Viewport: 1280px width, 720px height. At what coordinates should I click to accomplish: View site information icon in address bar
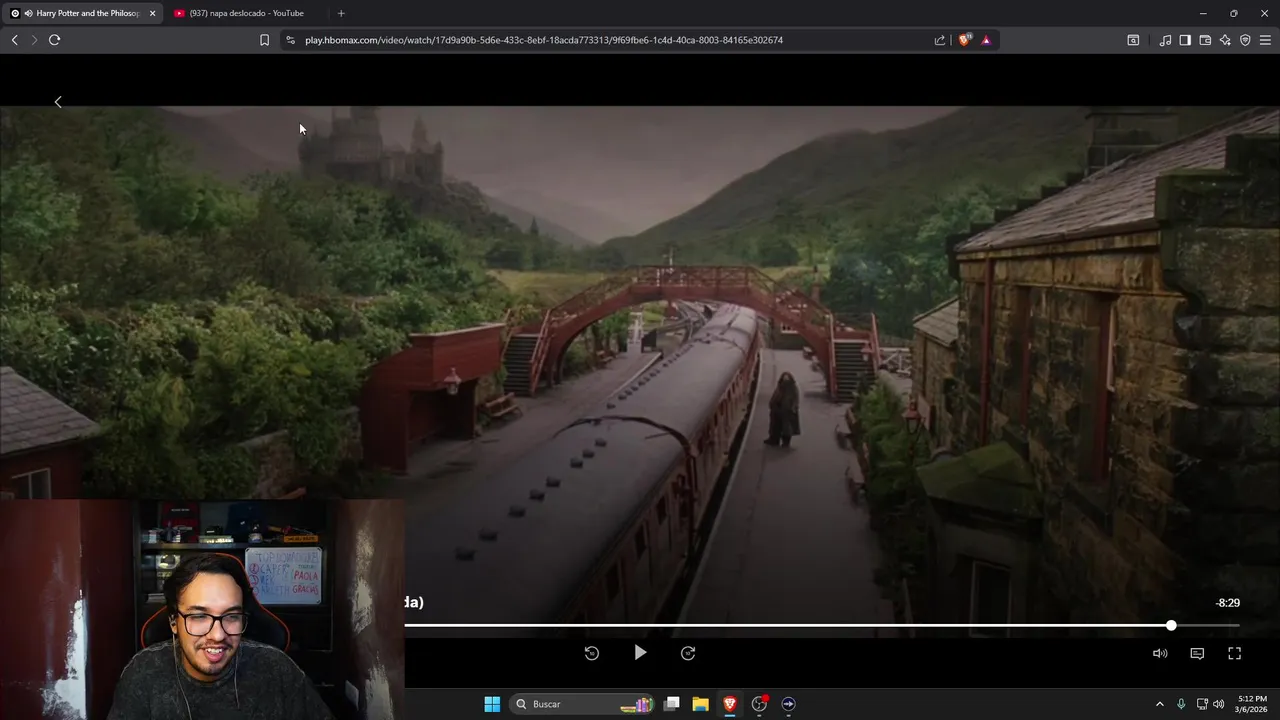click(291, 40)
